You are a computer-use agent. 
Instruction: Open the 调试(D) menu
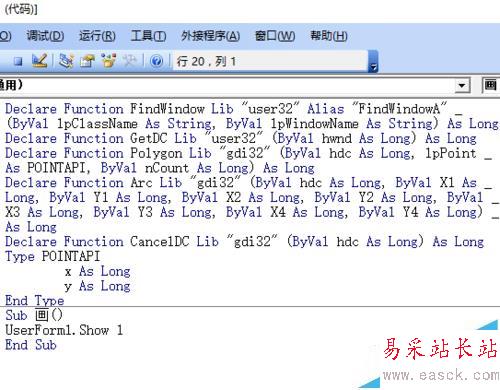coord(45,36)
